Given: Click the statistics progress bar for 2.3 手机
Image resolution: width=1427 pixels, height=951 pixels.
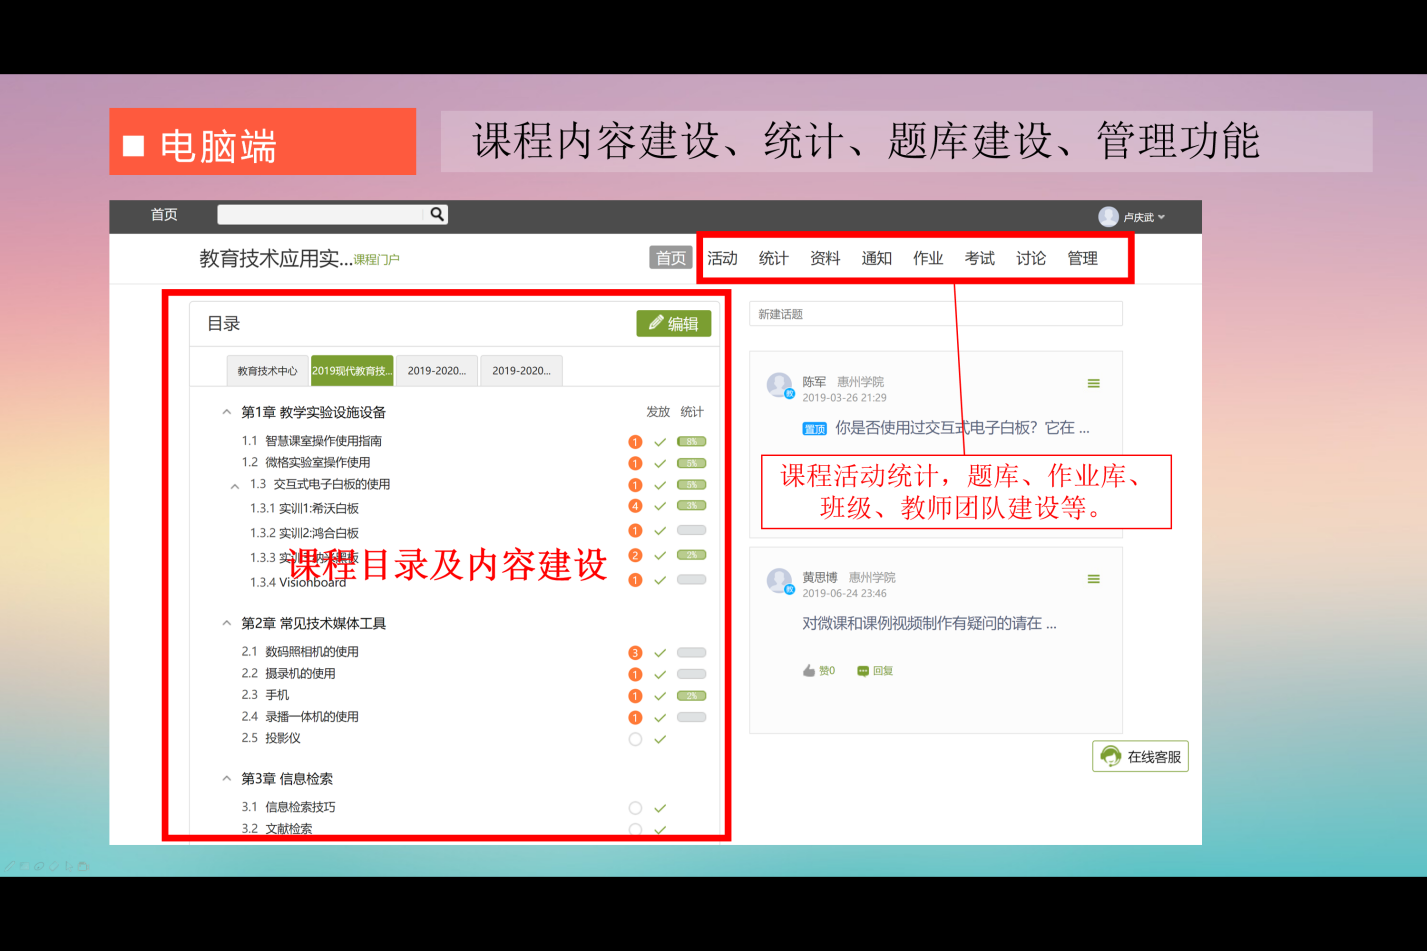Looking at the screenshot, I should pos(691,696).
